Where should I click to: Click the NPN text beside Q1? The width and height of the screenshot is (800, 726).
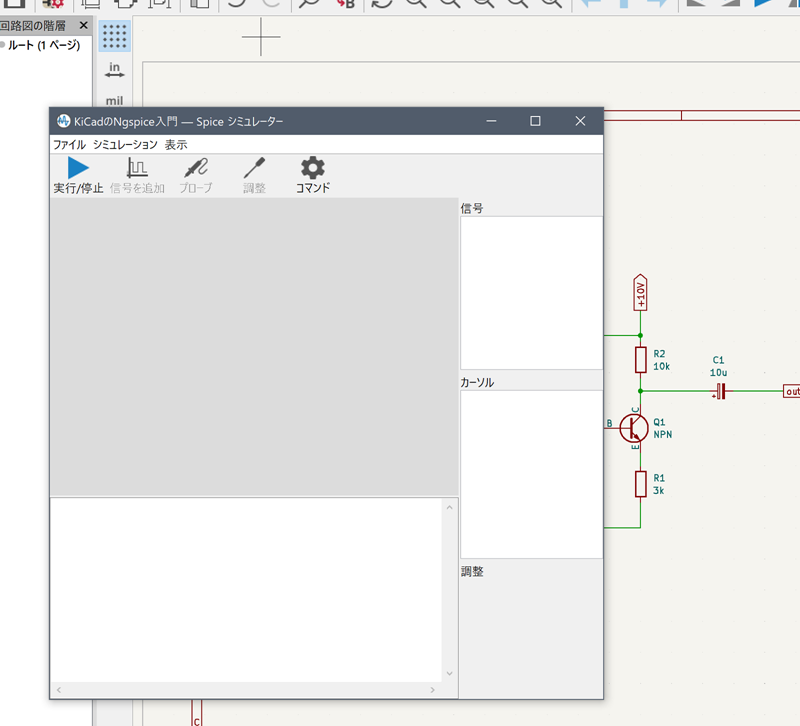[x=663, y=435]
